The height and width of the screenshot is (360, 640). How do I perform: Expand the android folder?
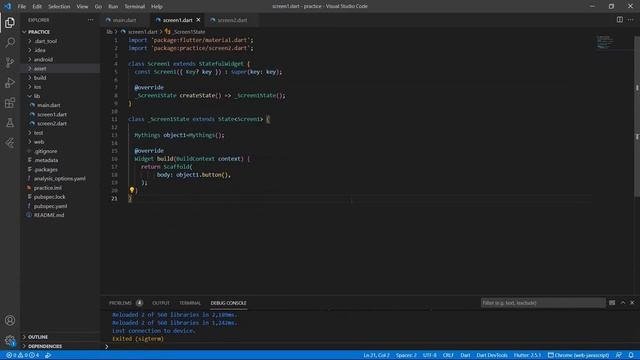coord(43,60)
